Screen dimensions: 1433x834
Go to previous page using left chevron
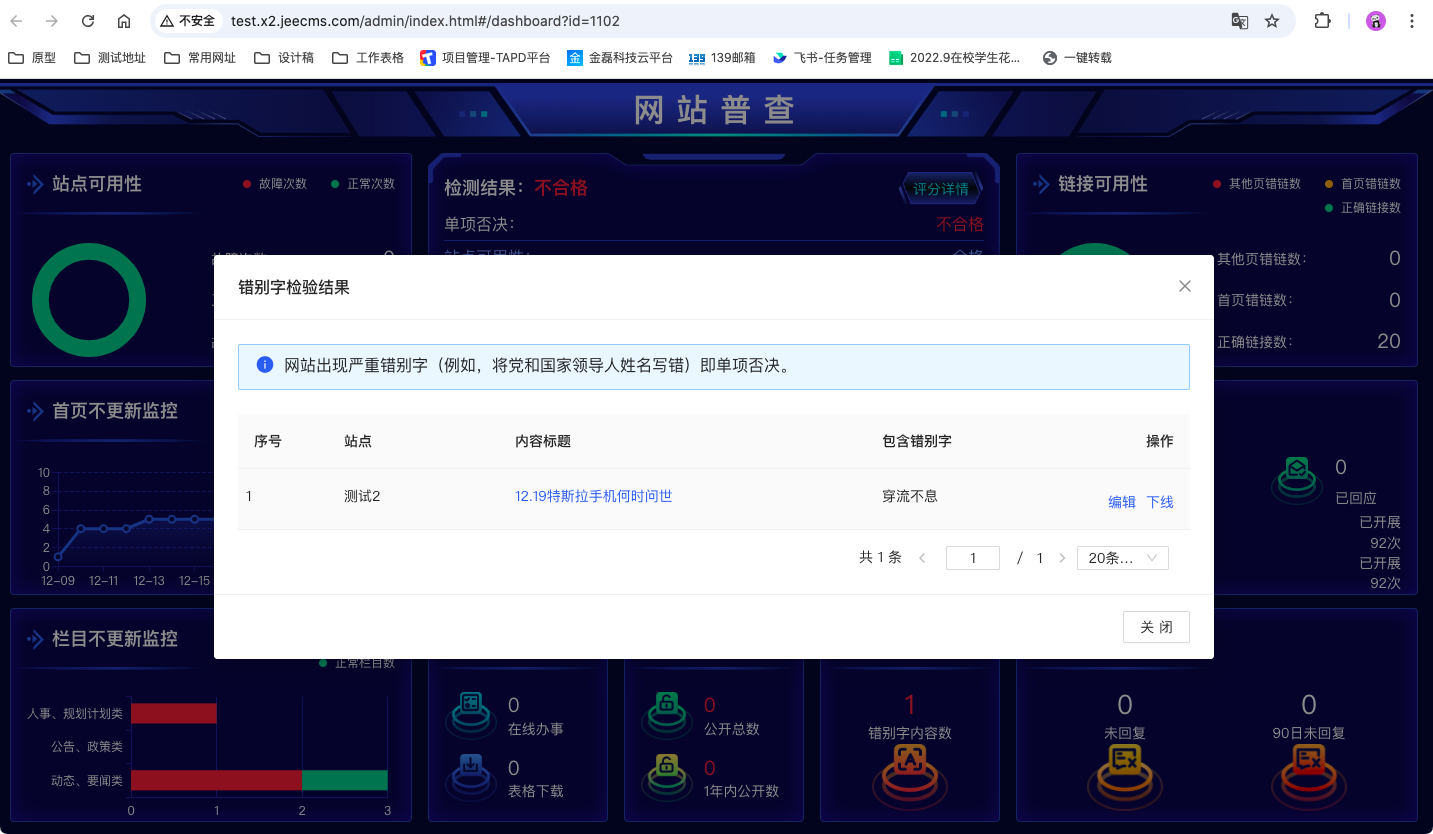click(x=922, y=558)
